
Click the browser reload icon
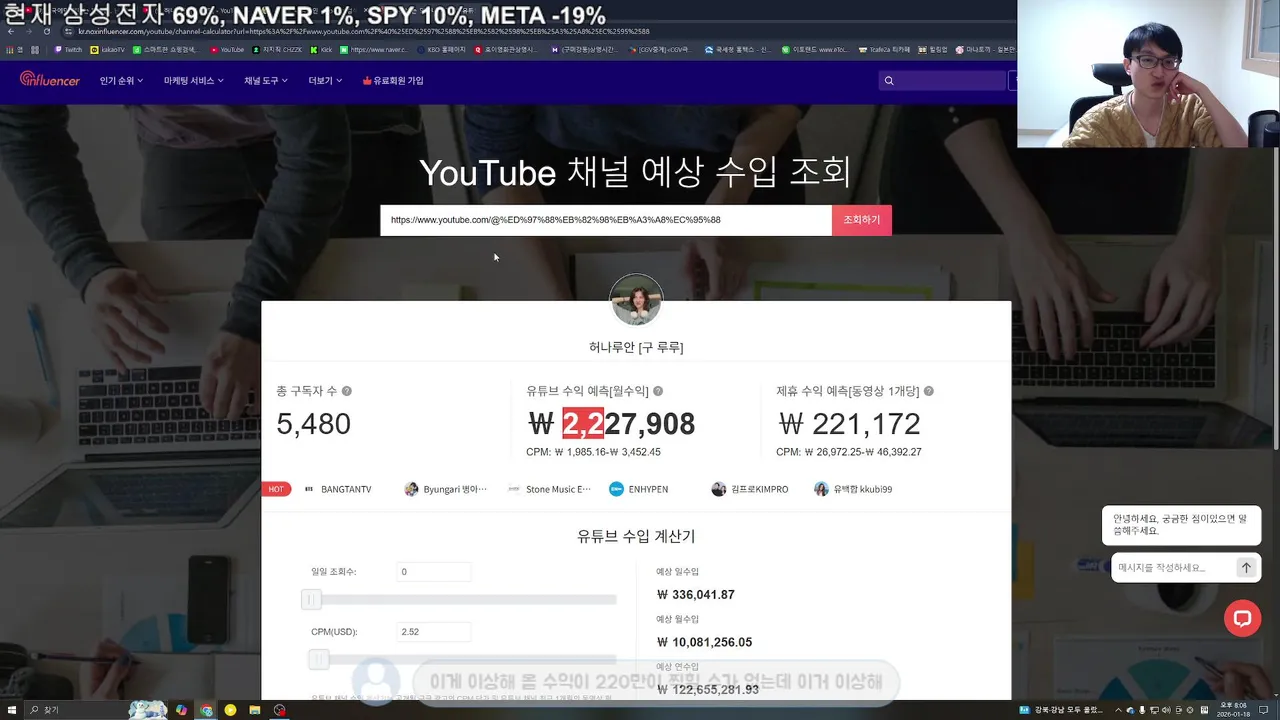coord(46,31)
